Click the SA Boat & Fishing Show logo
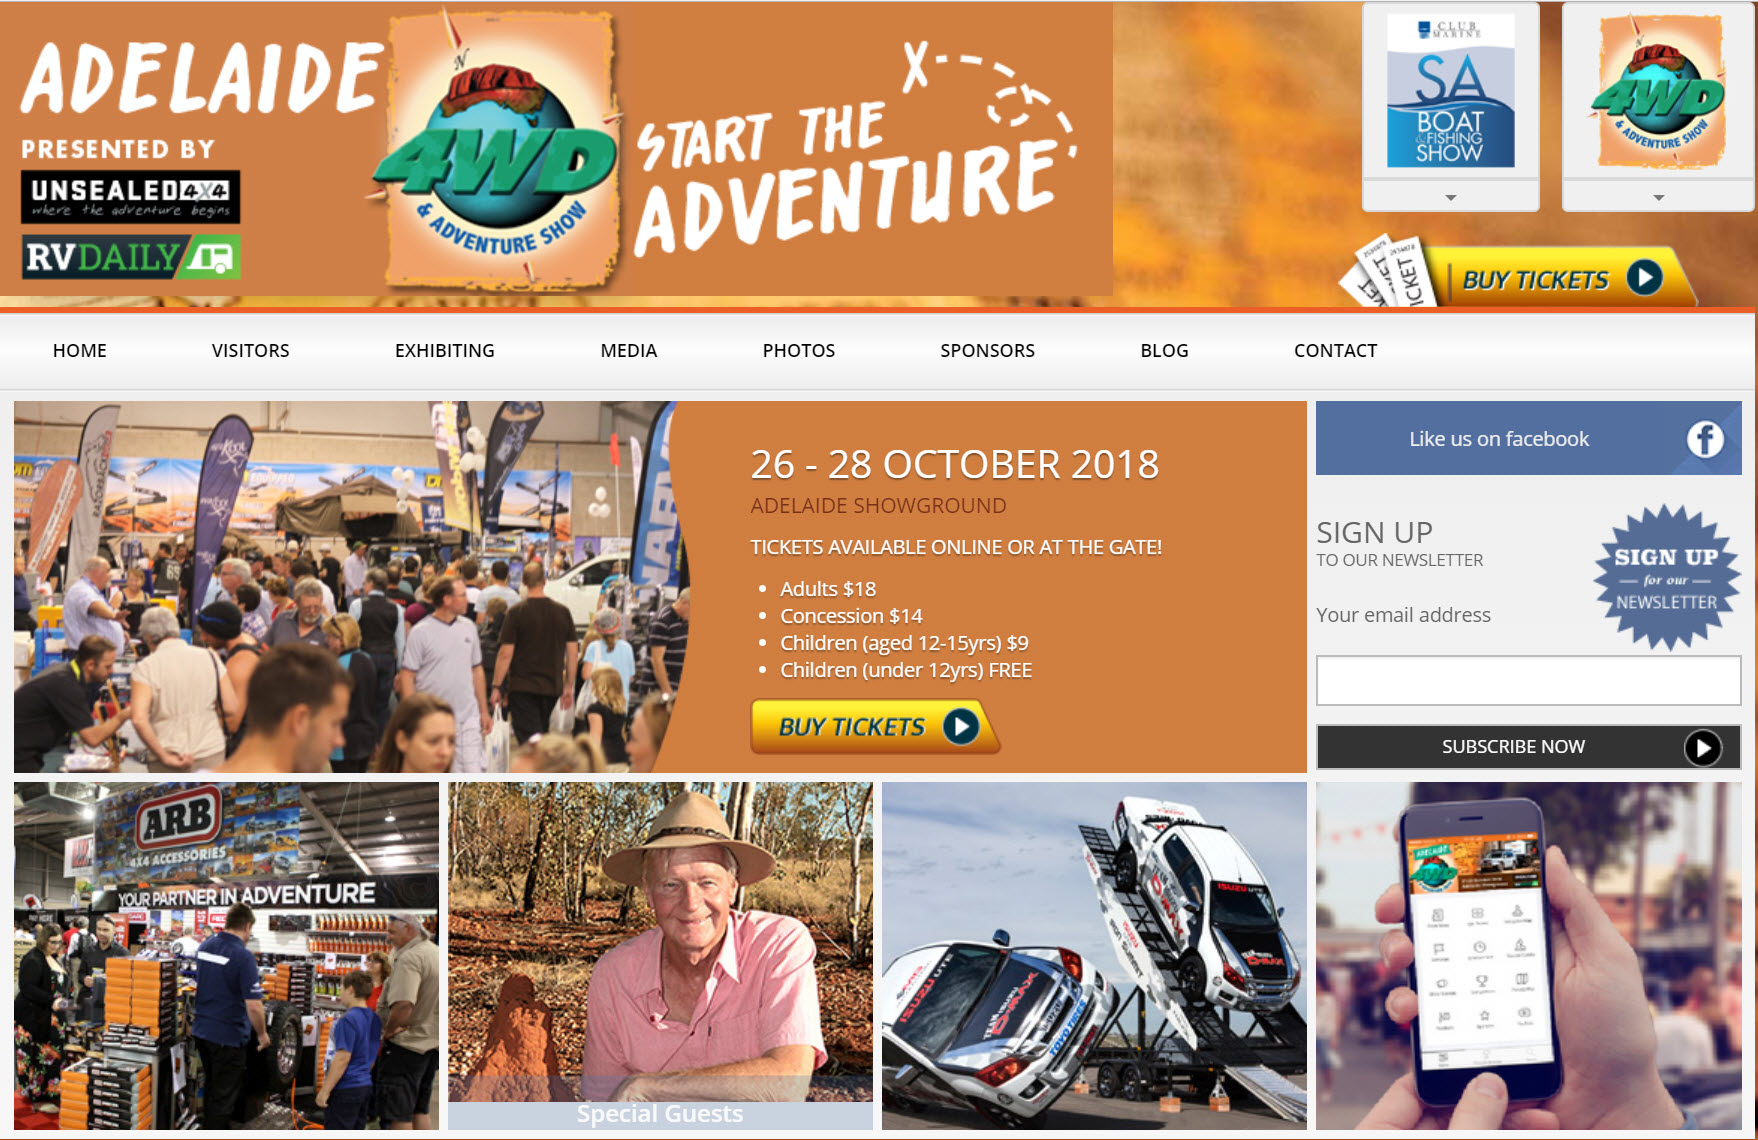 point(1450,91)
